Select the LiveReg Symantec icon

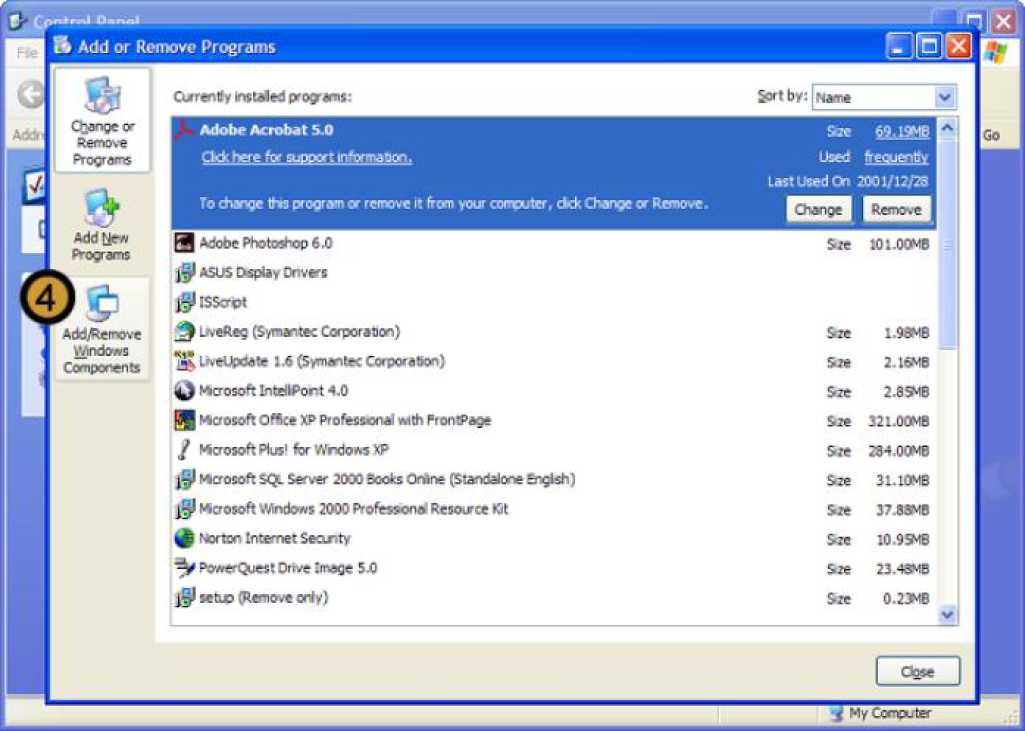(x=184, y=332)
